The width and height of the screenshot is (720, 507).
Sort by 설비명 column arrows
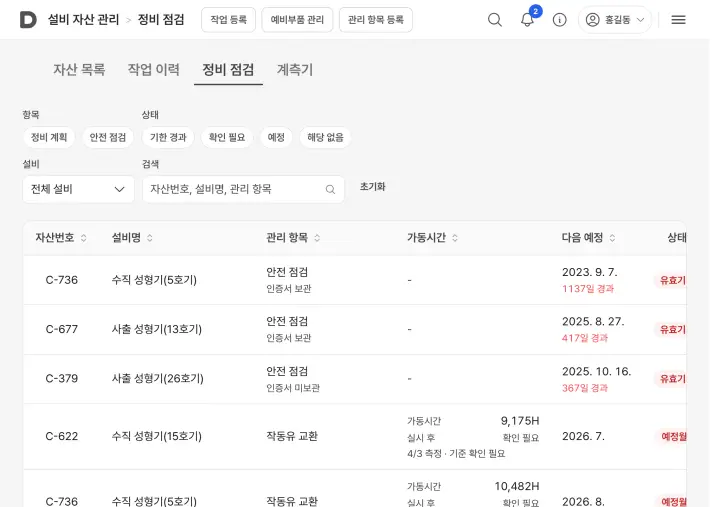point(150,238)
